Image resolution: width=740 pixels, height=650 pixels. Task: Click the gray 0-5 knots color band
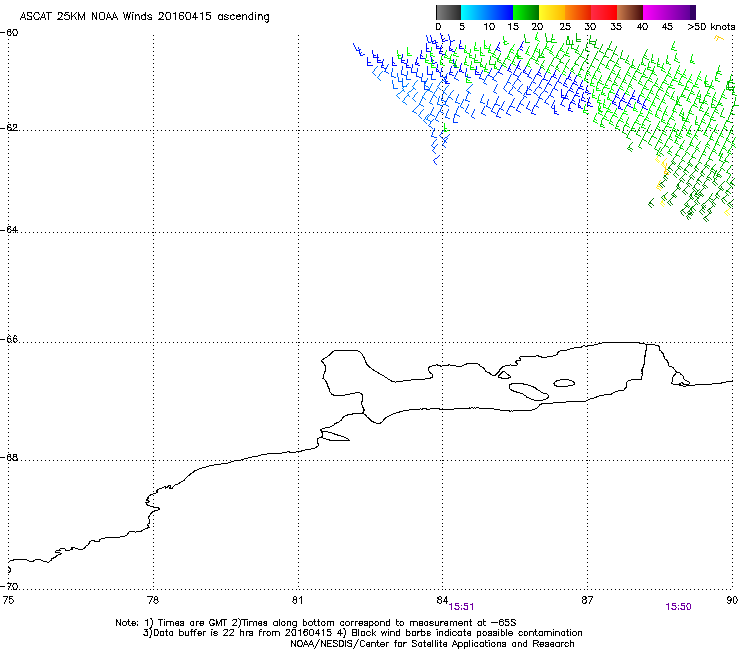[448, 12]
